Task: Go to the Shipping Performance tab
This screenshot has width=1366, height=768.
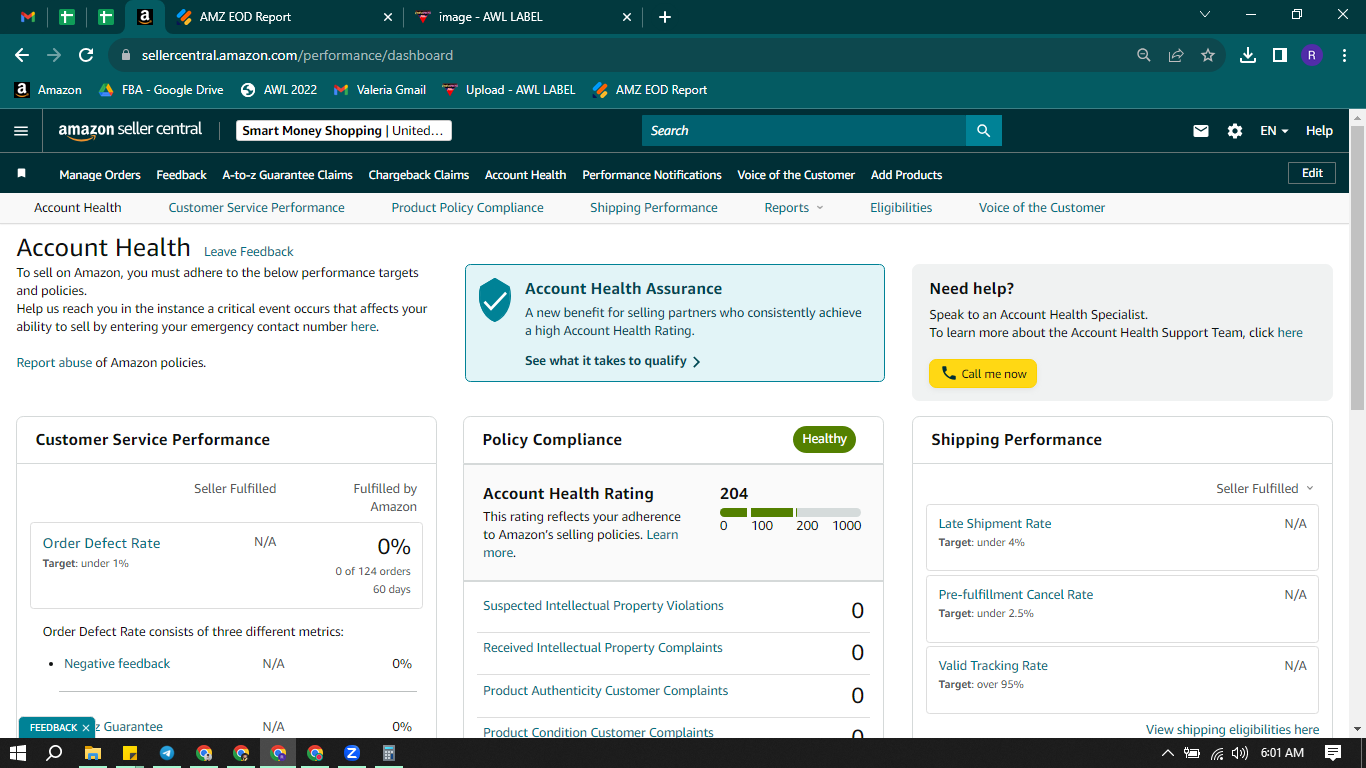Action: pyautogui.click(x=653, y=208)
